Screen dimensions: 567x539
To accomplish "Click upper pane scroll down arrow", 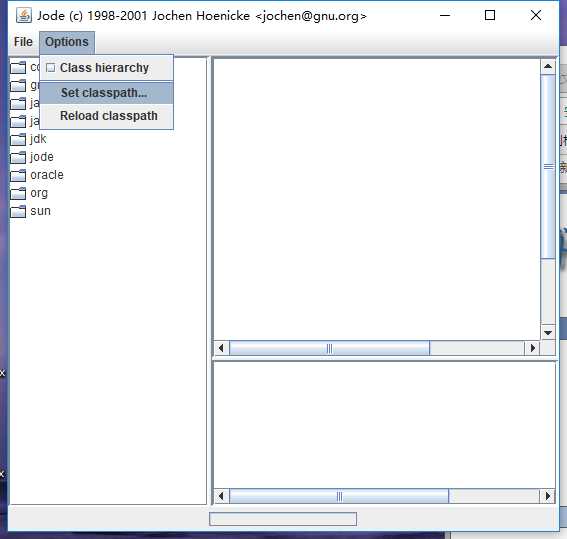I will coord(548,333).
